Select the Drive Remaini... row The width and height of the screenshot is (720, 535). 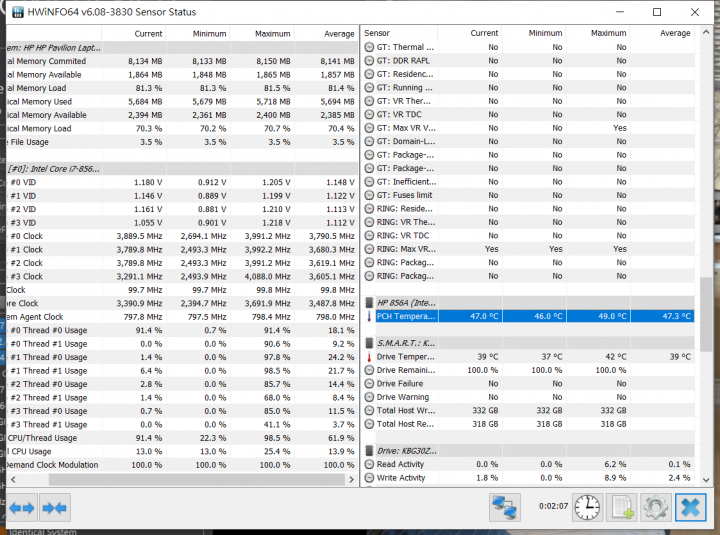click(x=529, y=370)
